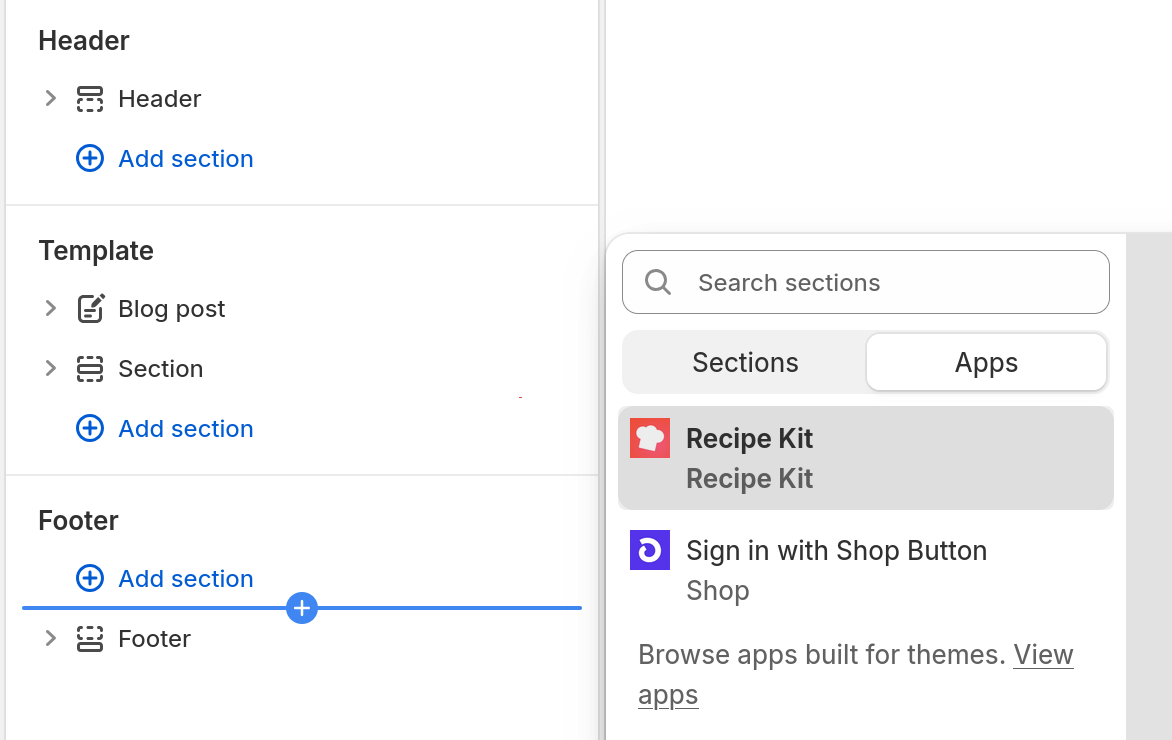Click the Template group heading
Viewport: 1172px width, 740px height.
[96, 250]
